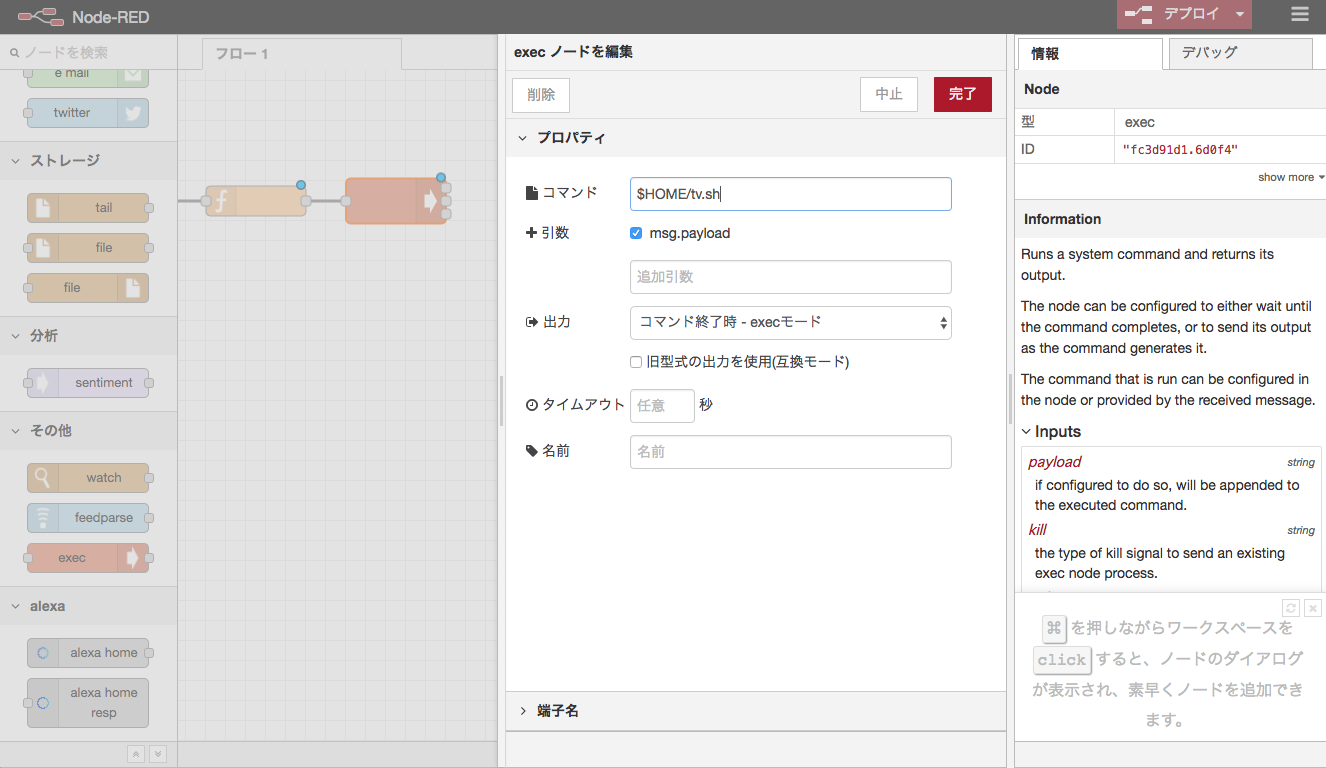Select the tail palette node
The height and width of the screenshot is (768, 1326).
[88, 208]
